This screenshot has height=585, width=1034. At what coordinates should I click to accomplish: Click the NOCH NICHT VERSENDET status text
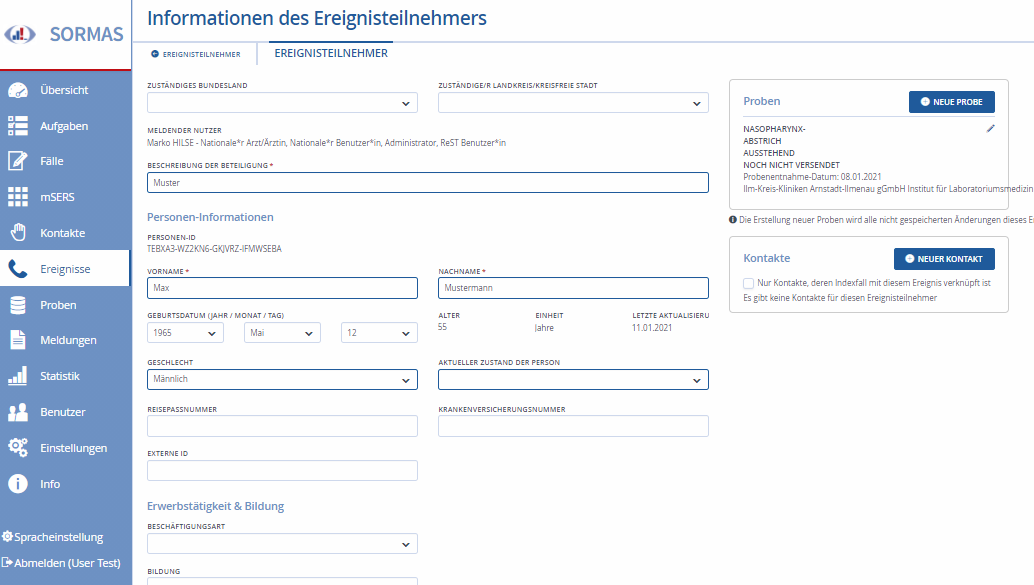[791, 165]
